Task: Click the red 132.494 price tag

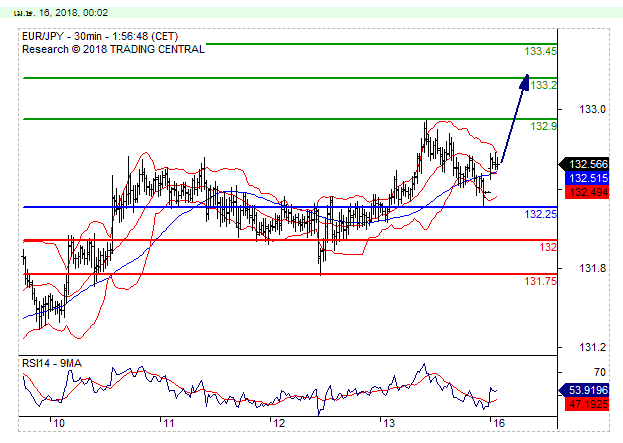Action: tap(587, 192)
